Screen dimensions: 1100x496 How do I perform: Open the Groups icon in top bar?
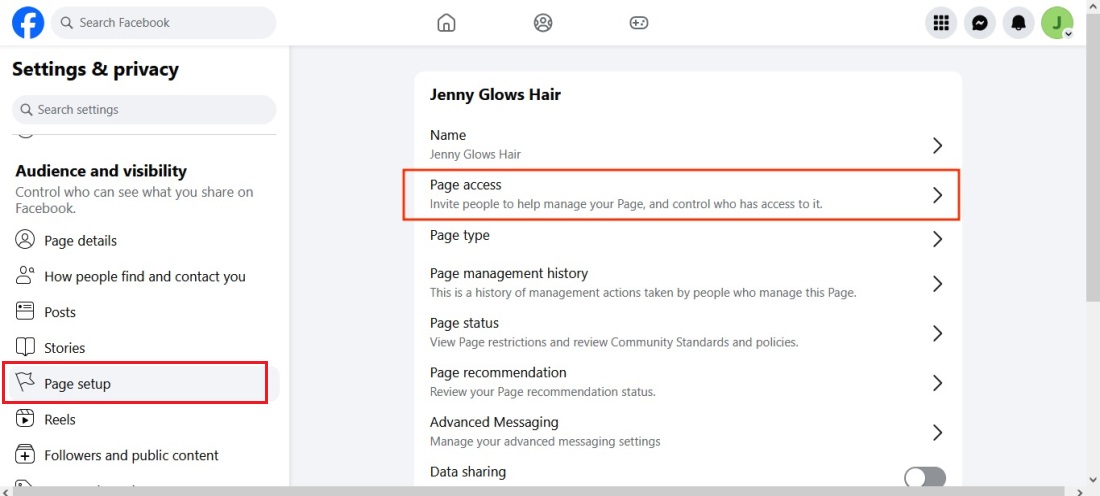(x=543, y=23)
